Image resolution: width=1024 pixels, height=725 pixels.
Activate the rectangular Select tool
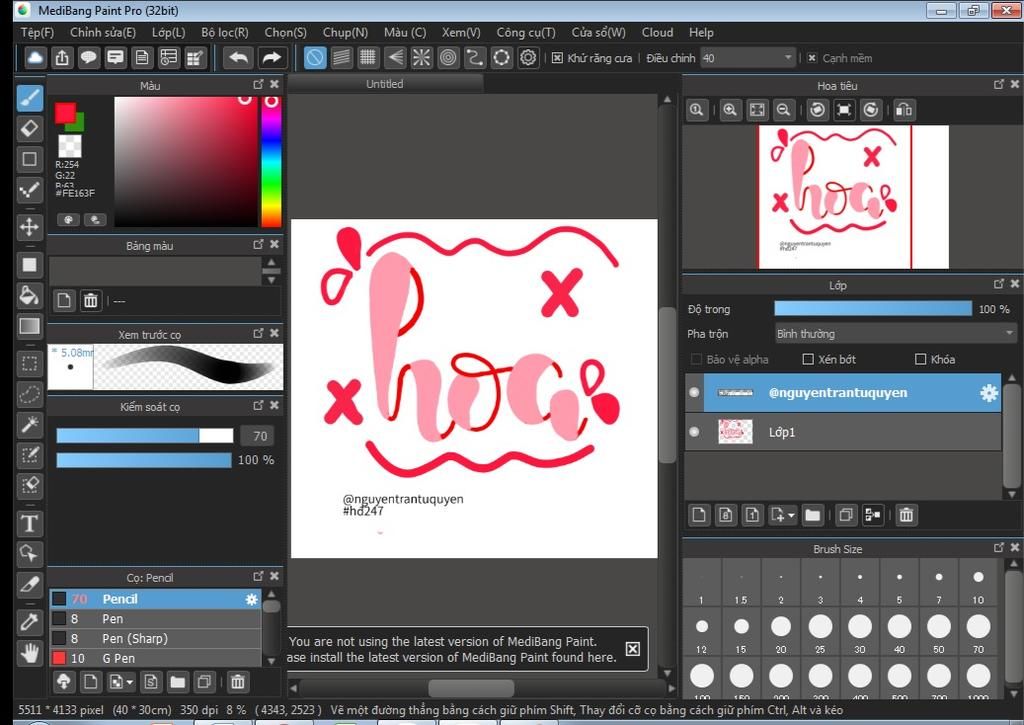click(29, 364)
